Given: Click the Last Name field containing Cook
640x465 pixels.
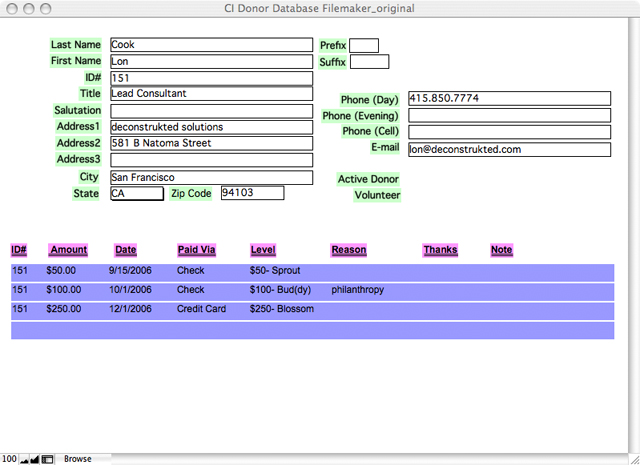Looking at the screenshot, I should click(x=210, y=45).
